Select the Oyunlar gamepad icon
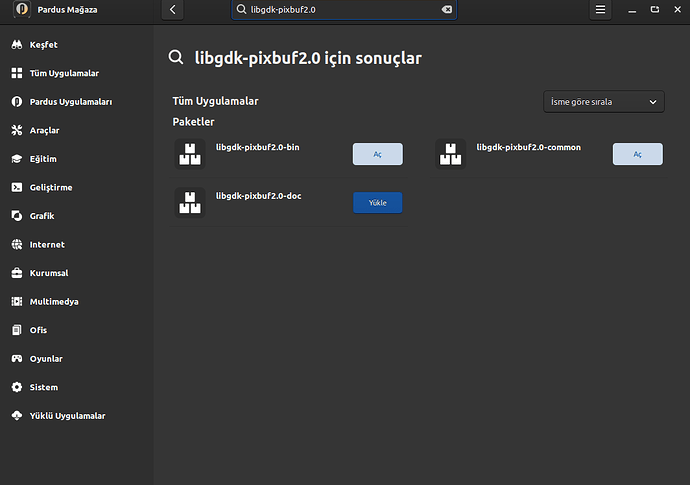Viewport: 690px width, 485px height. tap(16, 358)
